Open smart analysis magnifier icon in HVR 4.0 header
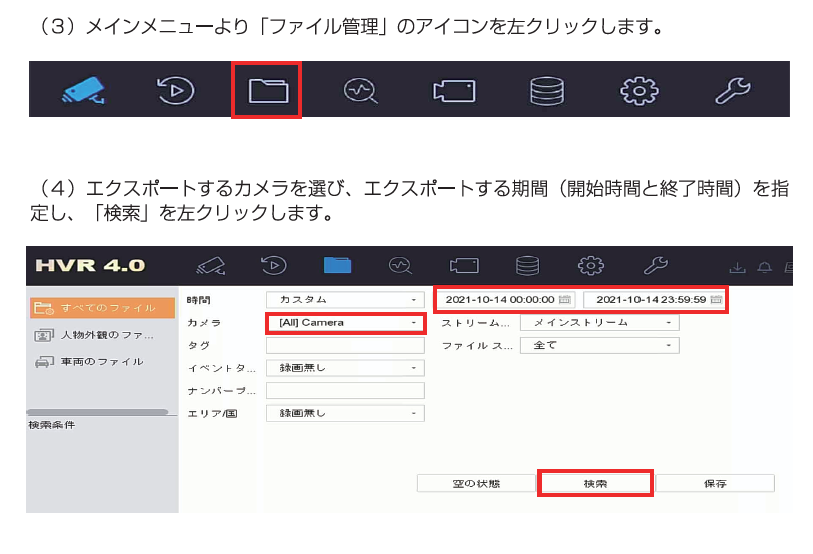 (400, 265)
